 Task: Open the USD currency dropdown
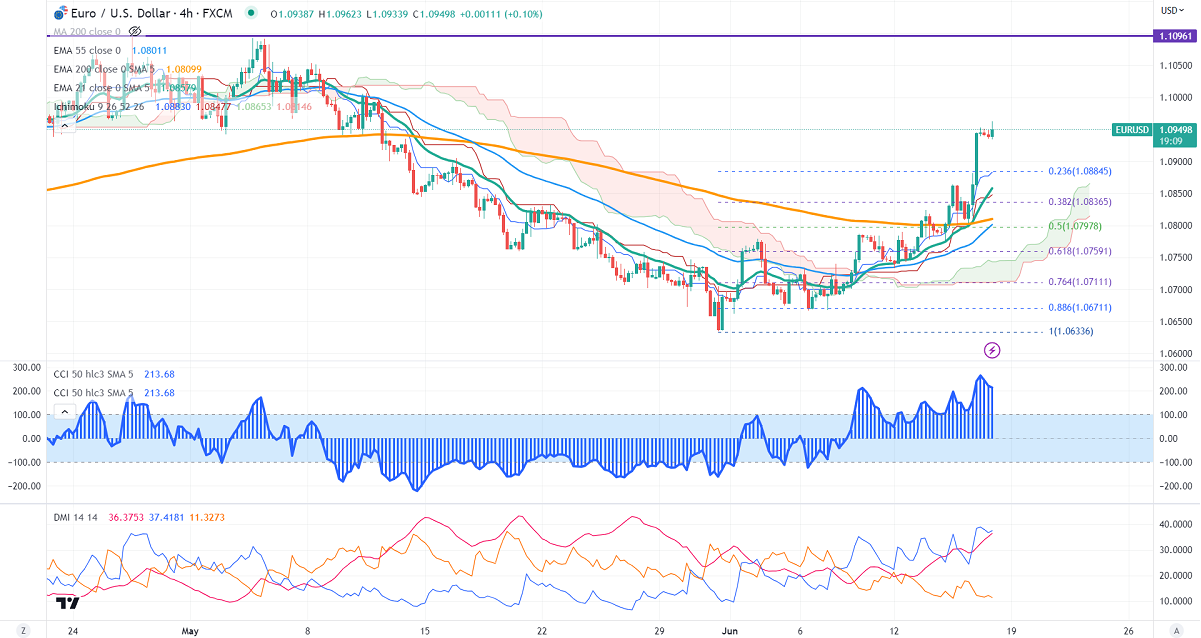point(1170,10)
